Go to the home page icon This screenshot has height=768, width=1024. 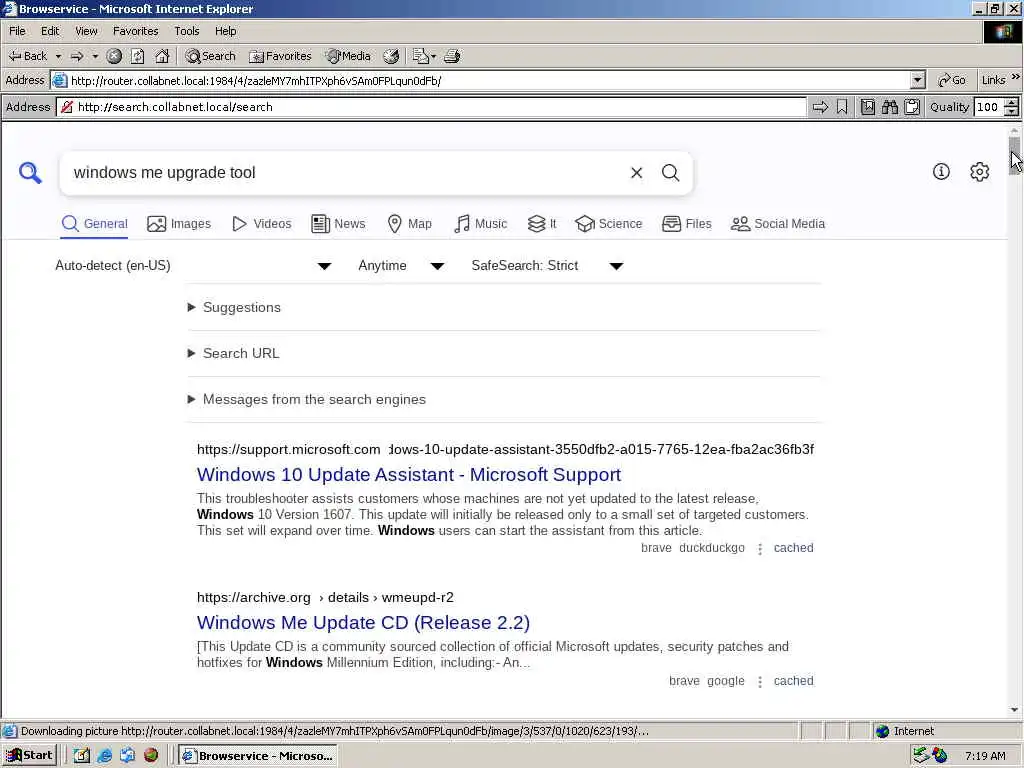tap(162, 56)
